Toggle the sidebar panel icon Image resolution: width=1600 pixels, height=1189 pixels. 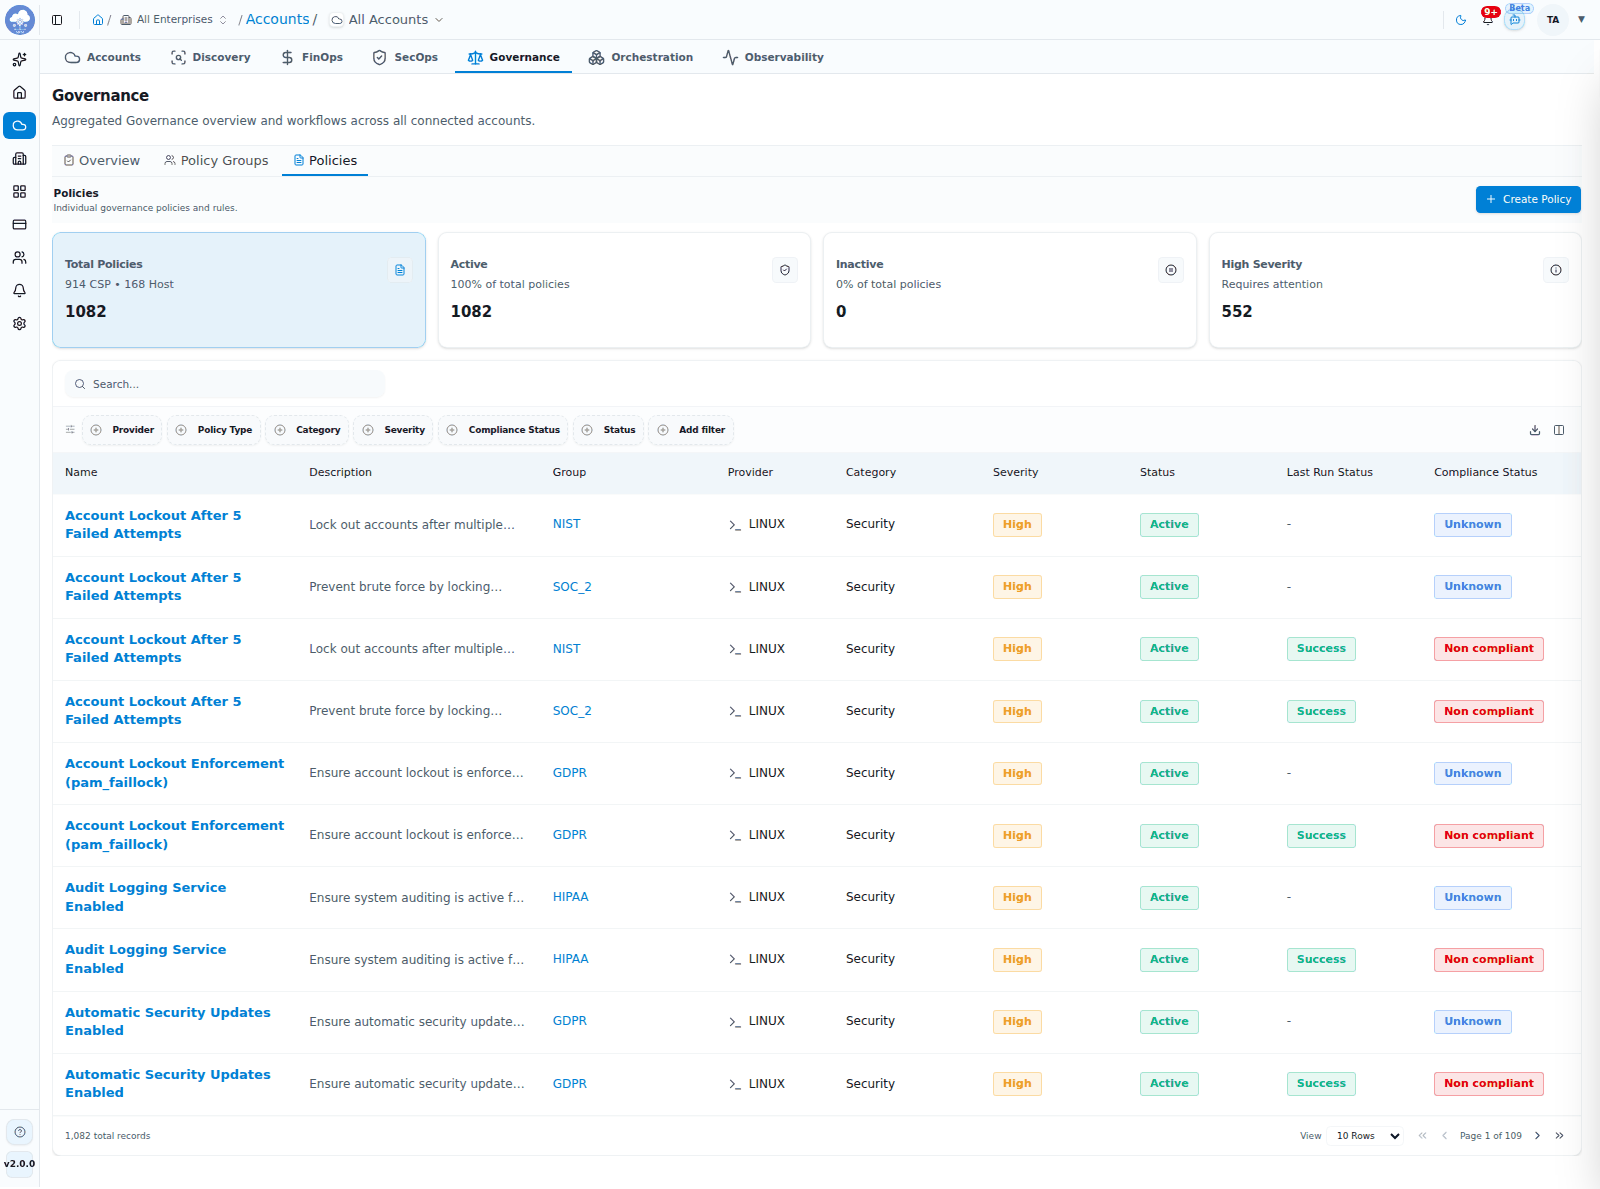tap(57, 20)
